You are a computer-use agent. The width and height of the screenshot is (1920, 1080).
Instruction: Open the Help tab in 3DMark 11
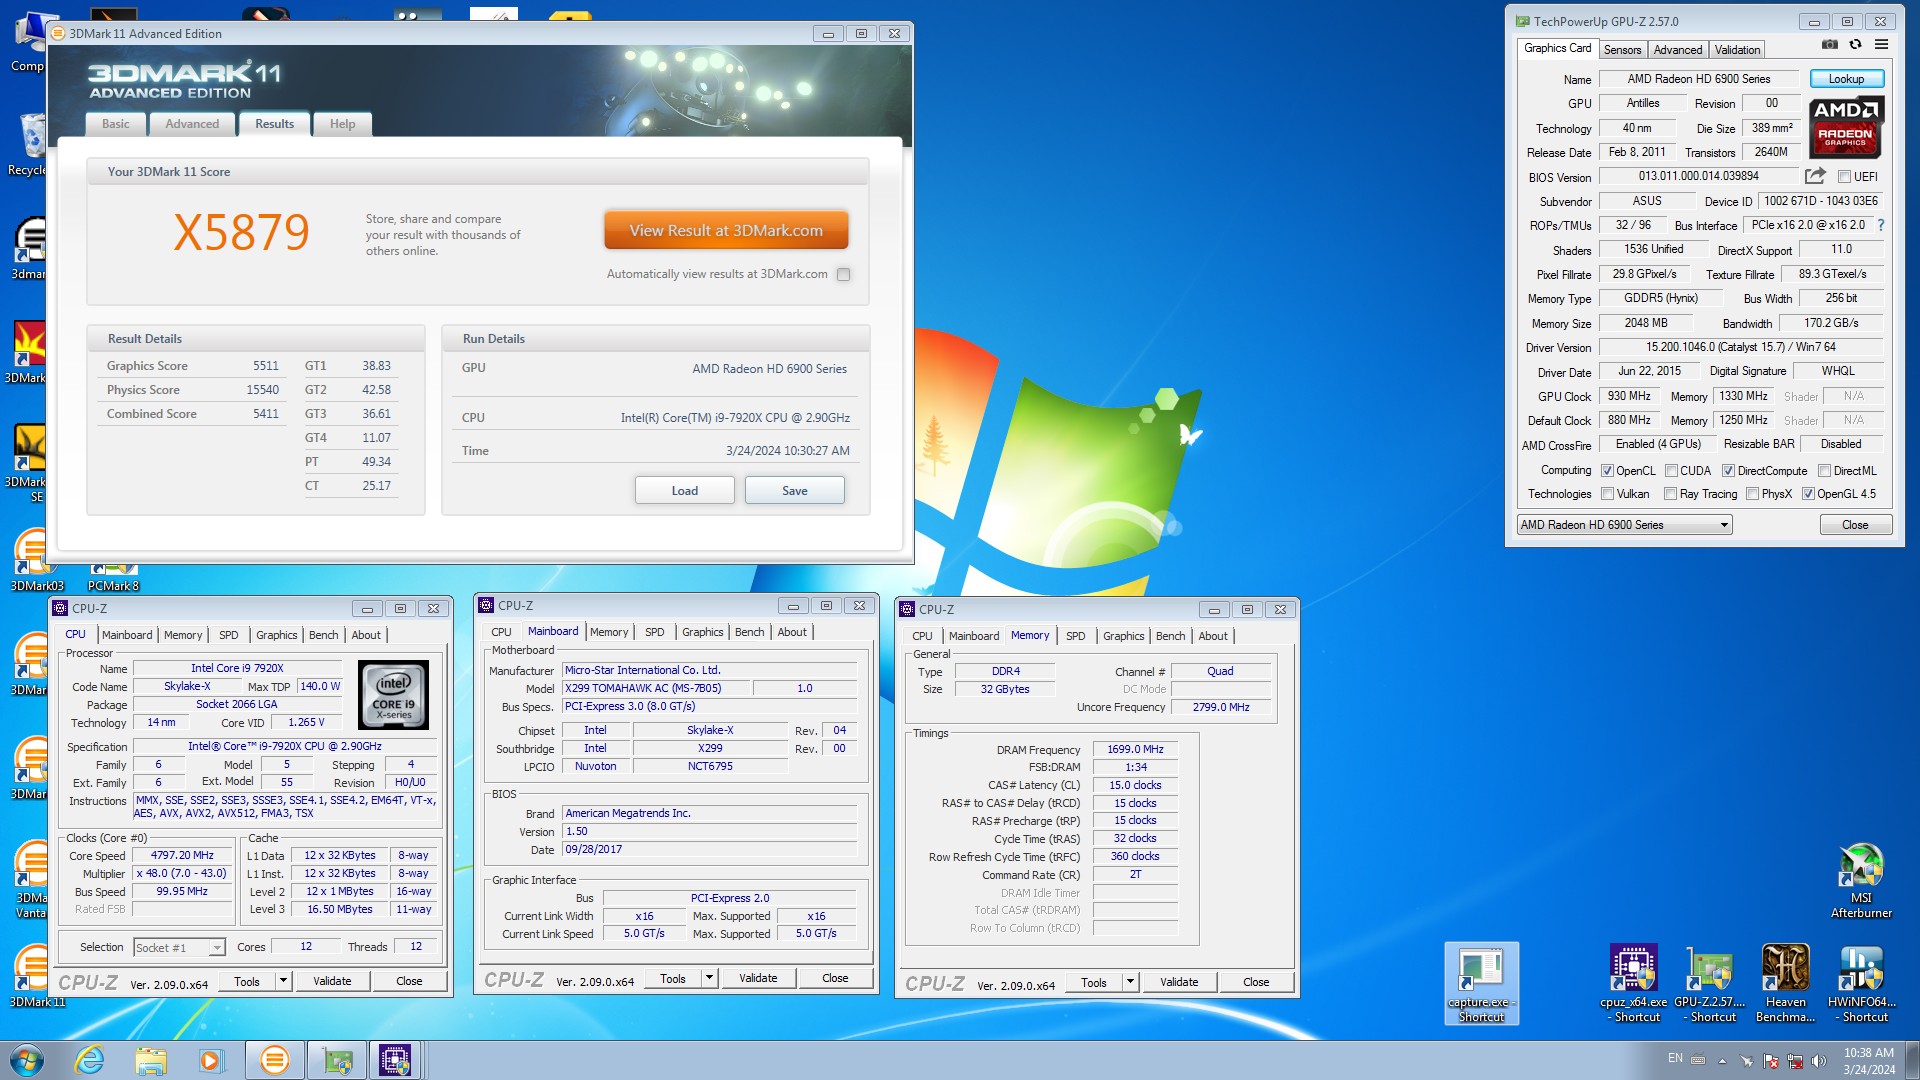click(343, 124)
